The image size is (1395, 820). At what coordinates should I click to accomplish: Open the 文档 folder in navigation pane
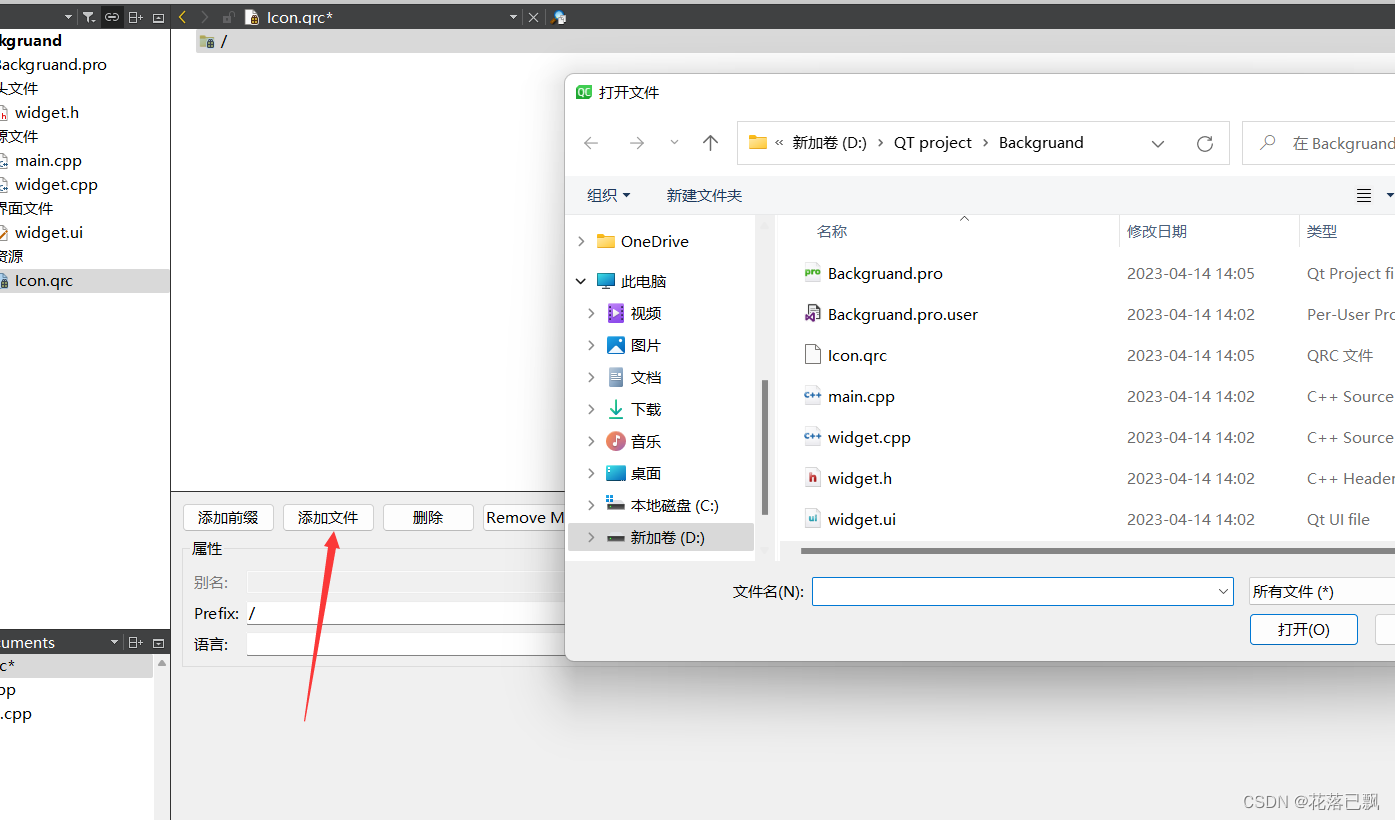(634, 377)
